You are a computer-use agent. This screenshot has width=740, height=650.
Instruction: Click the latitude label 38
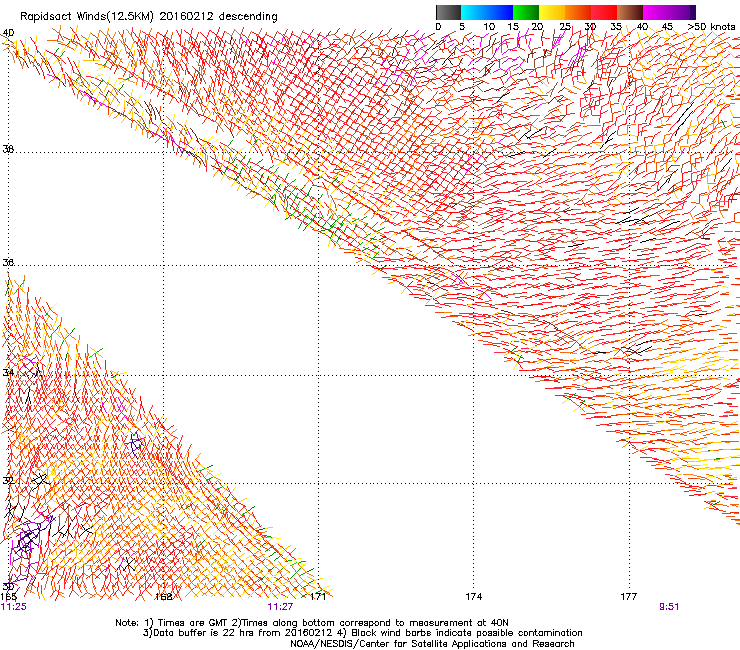click(8, 149)
